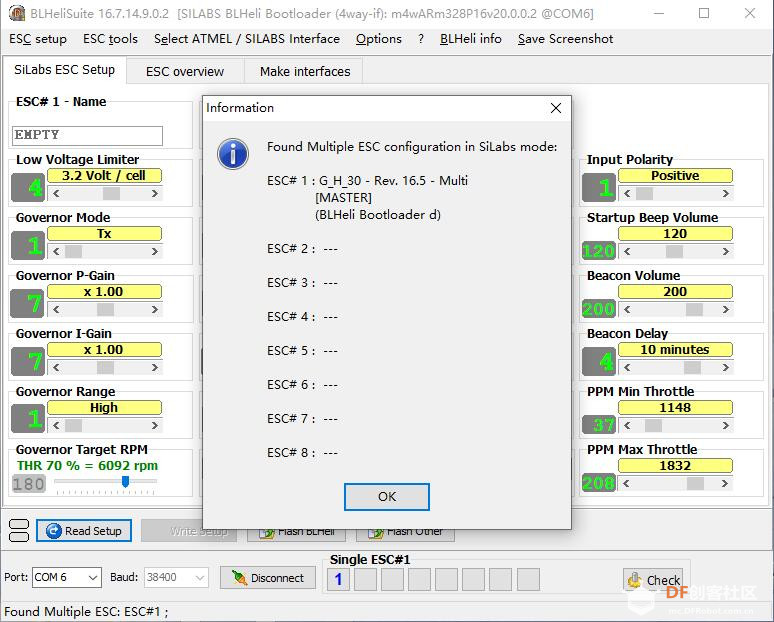Decrease PPM Max Throttle with left arrow
The image size is (774, 622).
[x=626, y=483]
